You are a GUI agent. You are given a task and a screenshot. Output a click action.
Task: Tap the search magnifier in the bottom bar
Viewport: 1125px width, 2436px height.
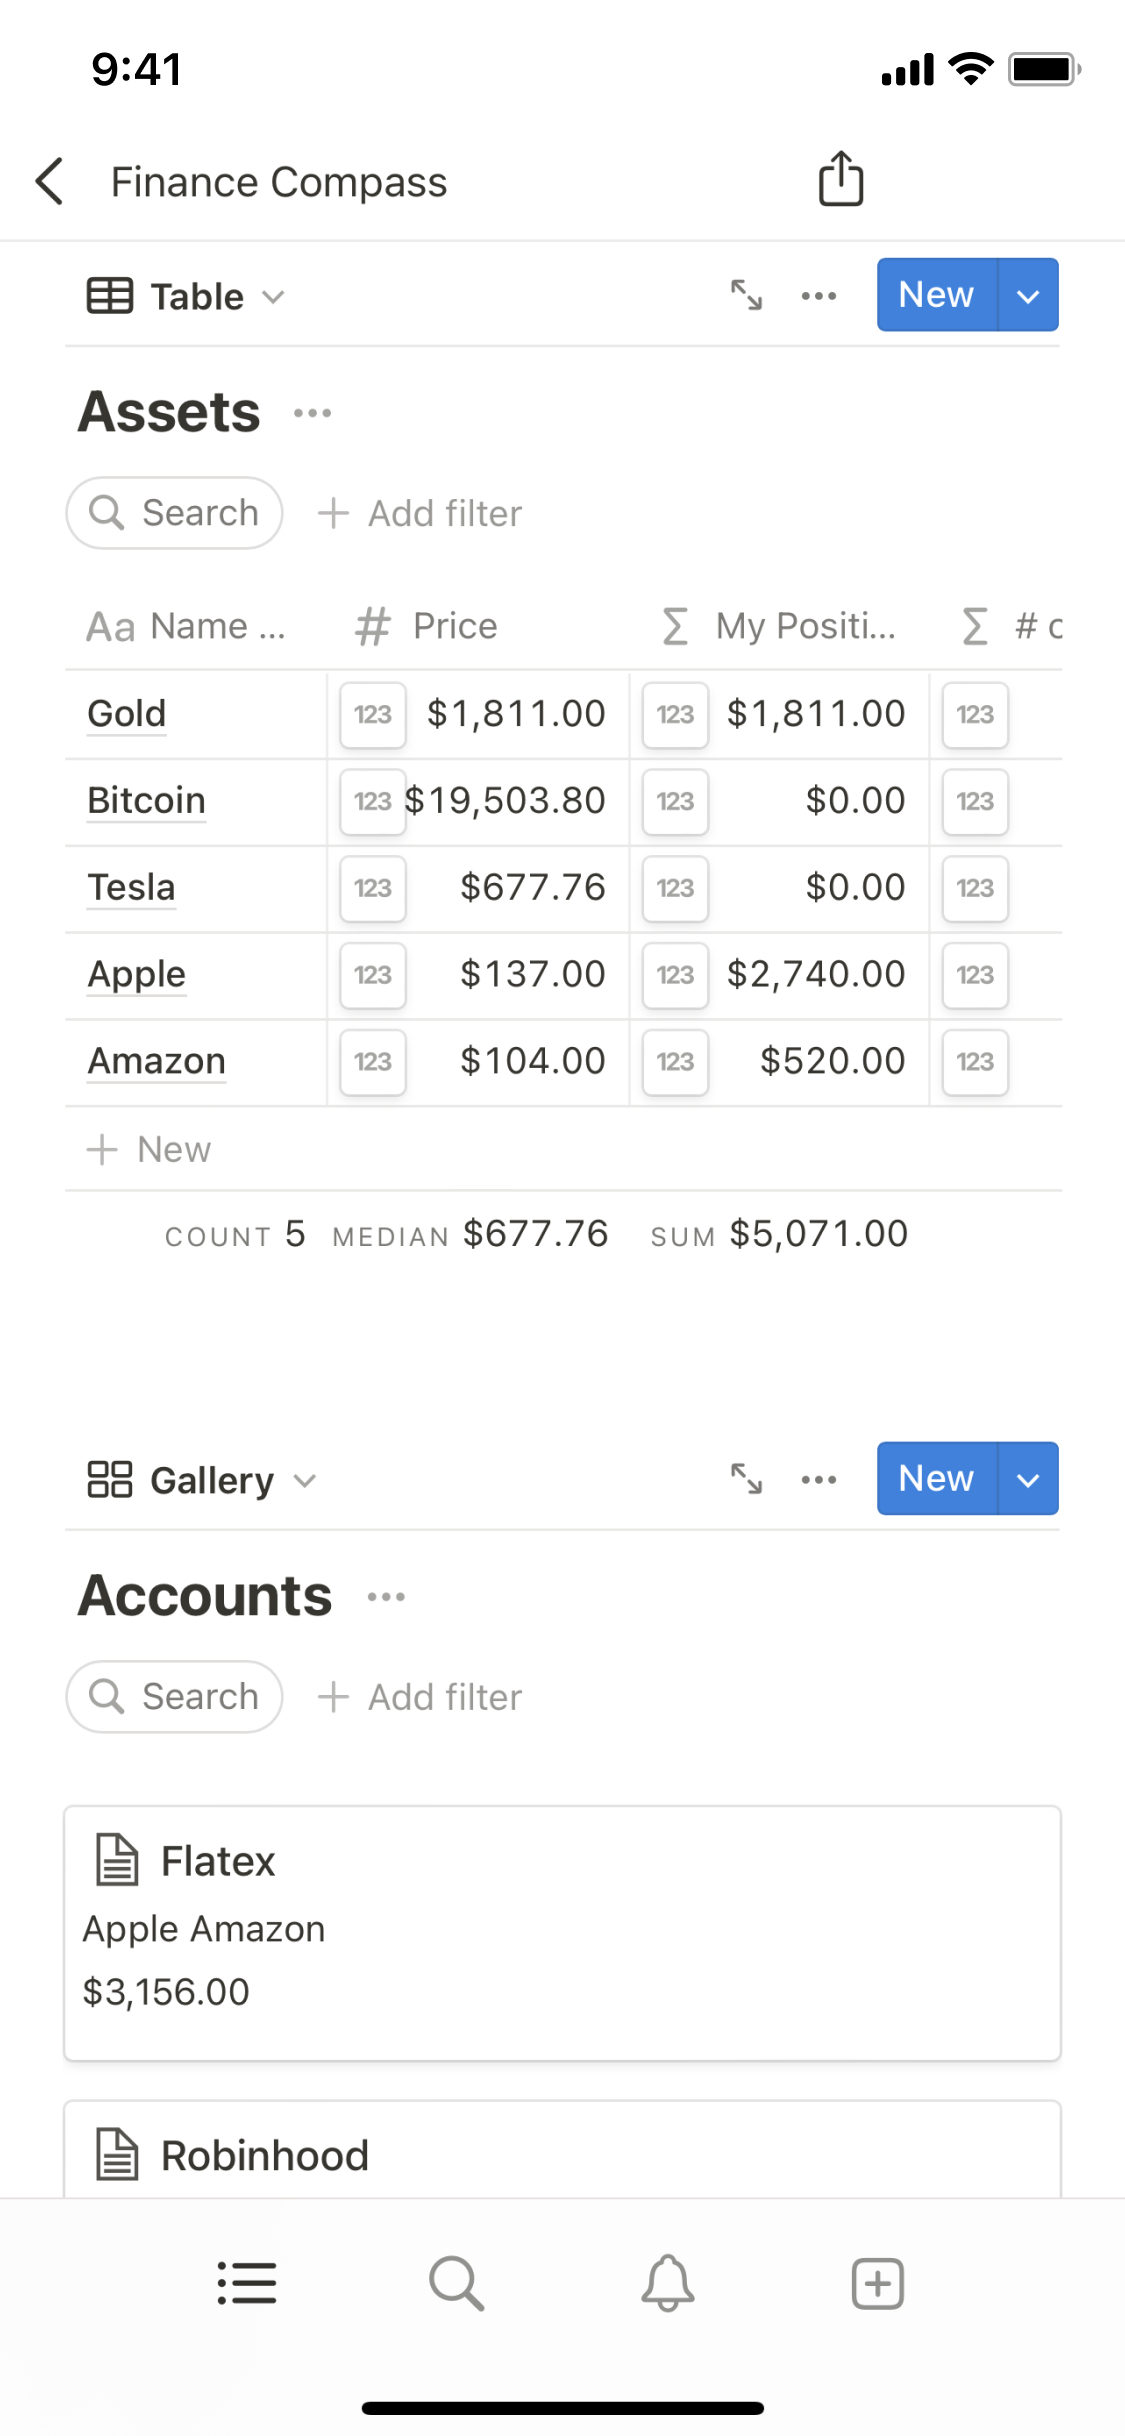tap(456, 2283)
